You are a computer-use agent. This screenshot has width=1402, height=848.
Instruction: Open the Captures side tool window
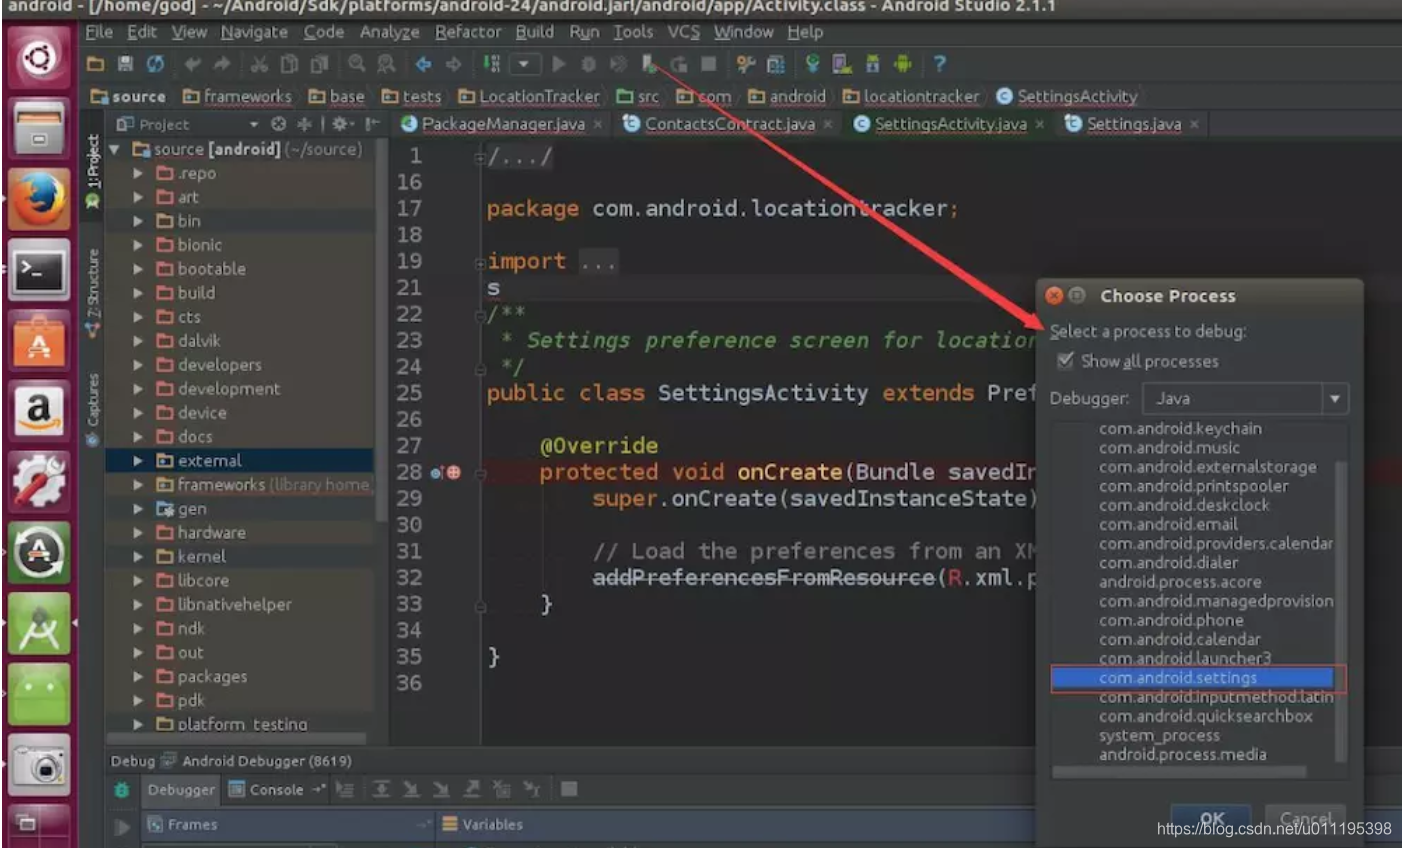(93, 408)
